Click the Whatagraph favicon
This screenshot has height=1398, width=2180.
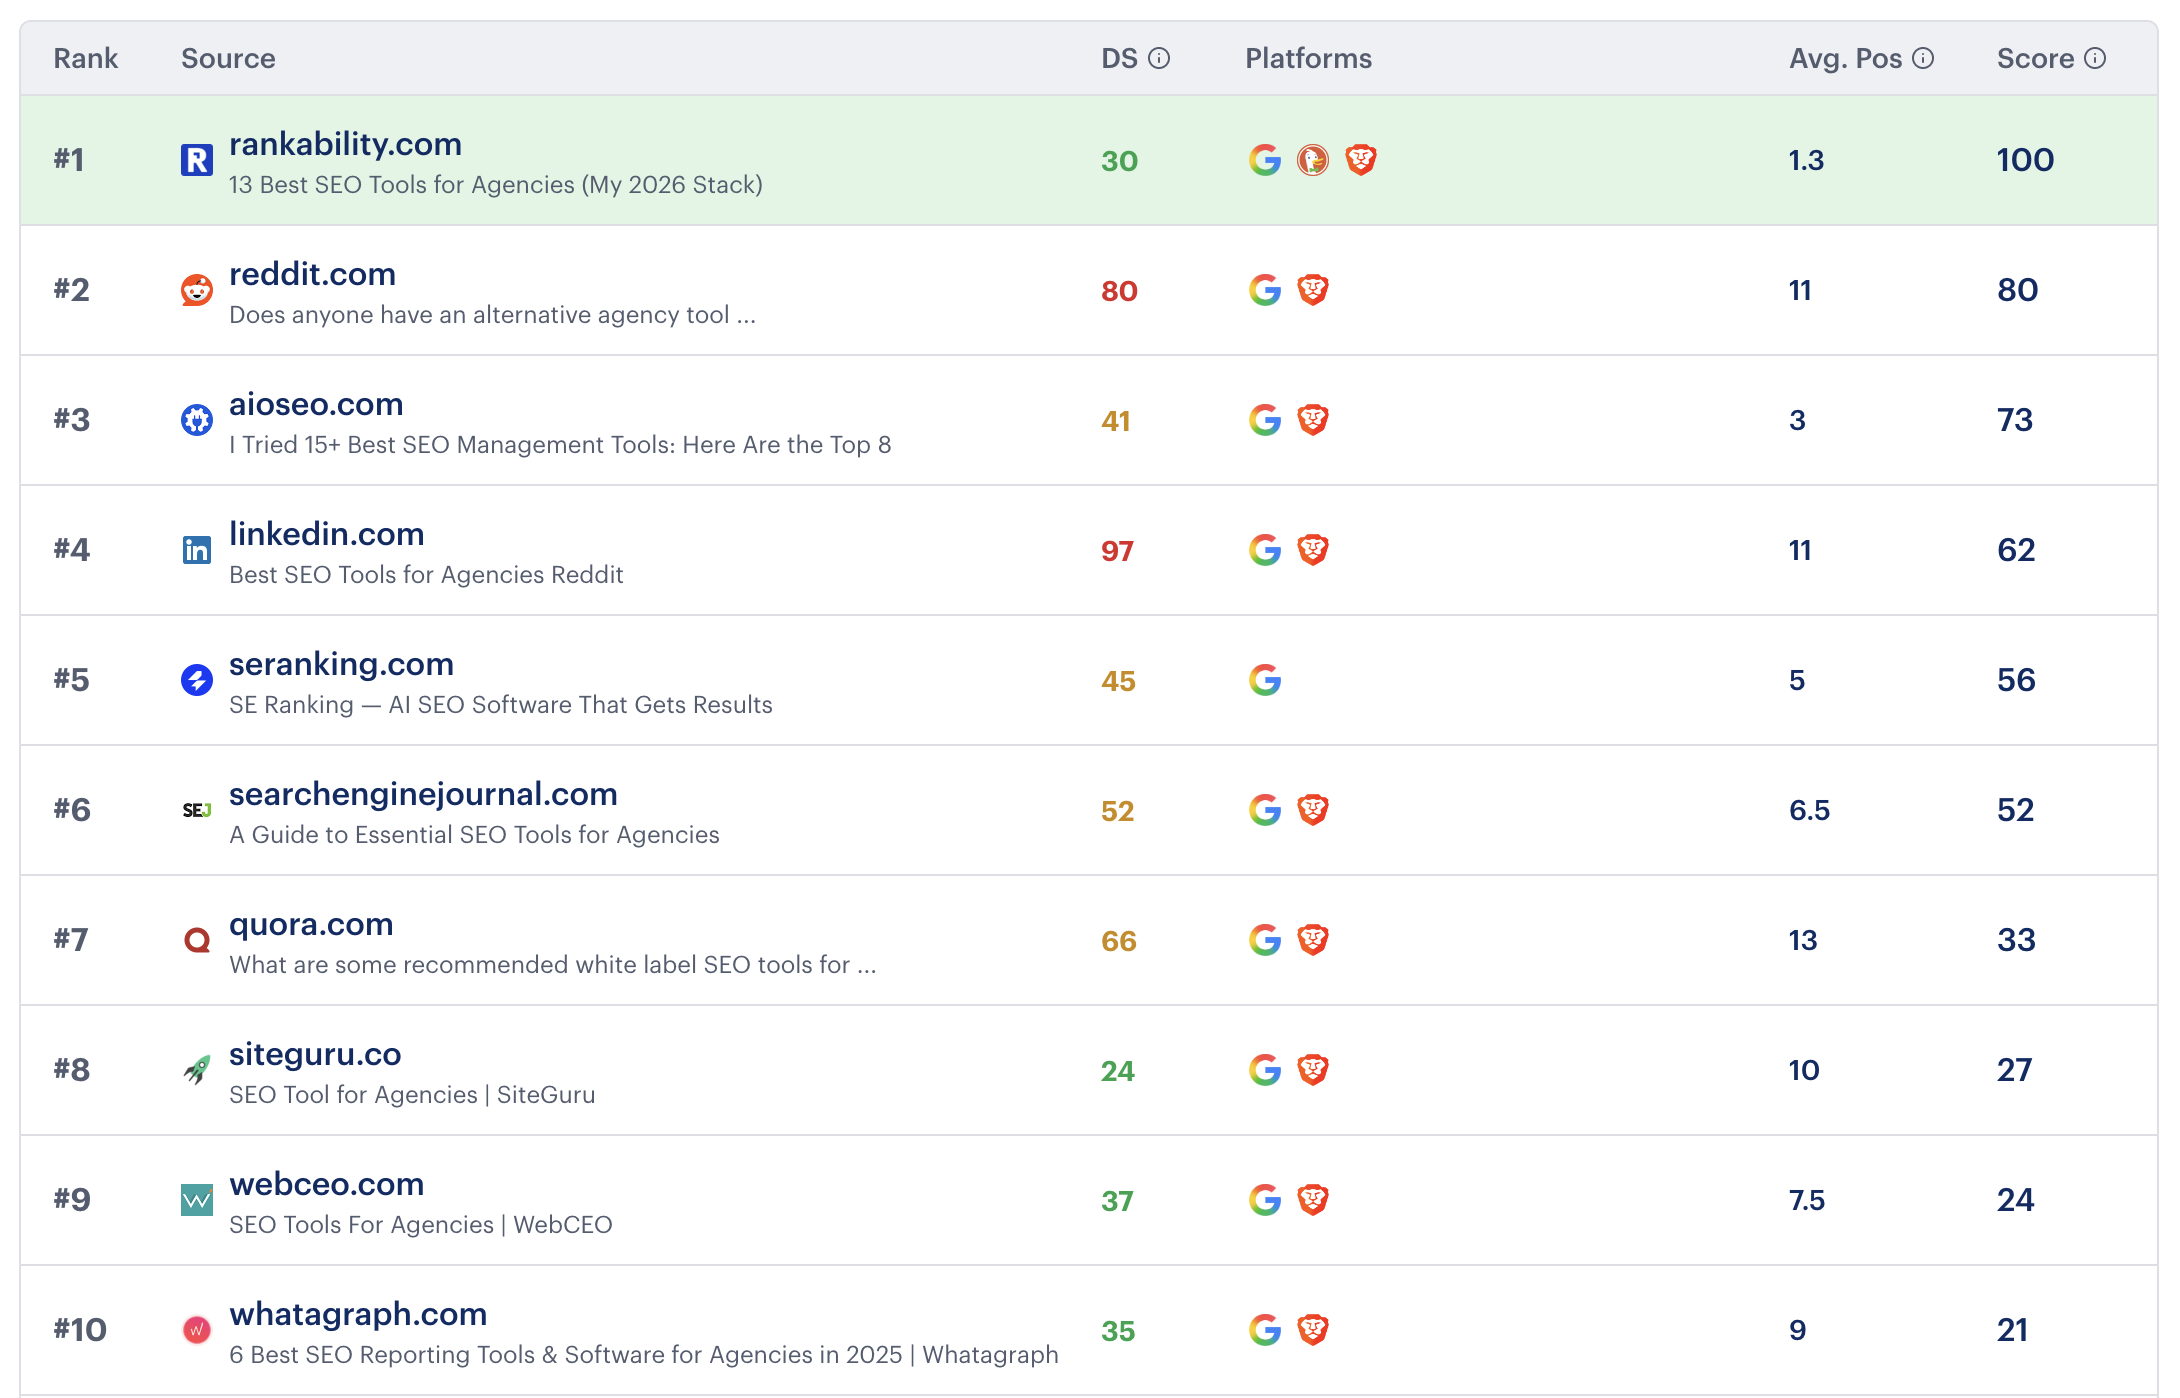197,1330
